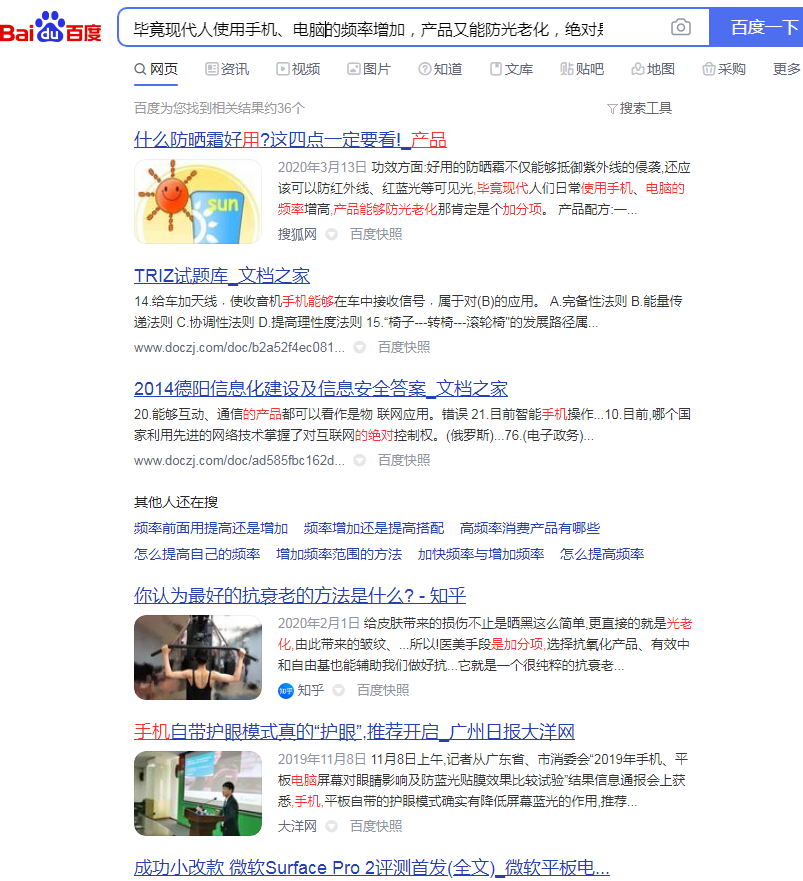Open the 搜狐网 source link
The image size is (803, 881).
tap(297, 234)
